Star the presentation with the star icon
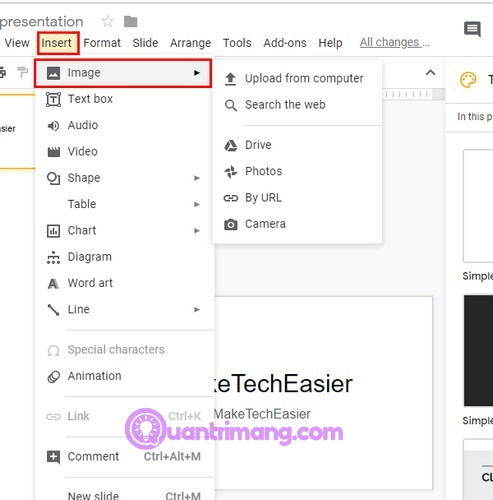The width and height of the screenshot is (493, 500). (107, 22)
